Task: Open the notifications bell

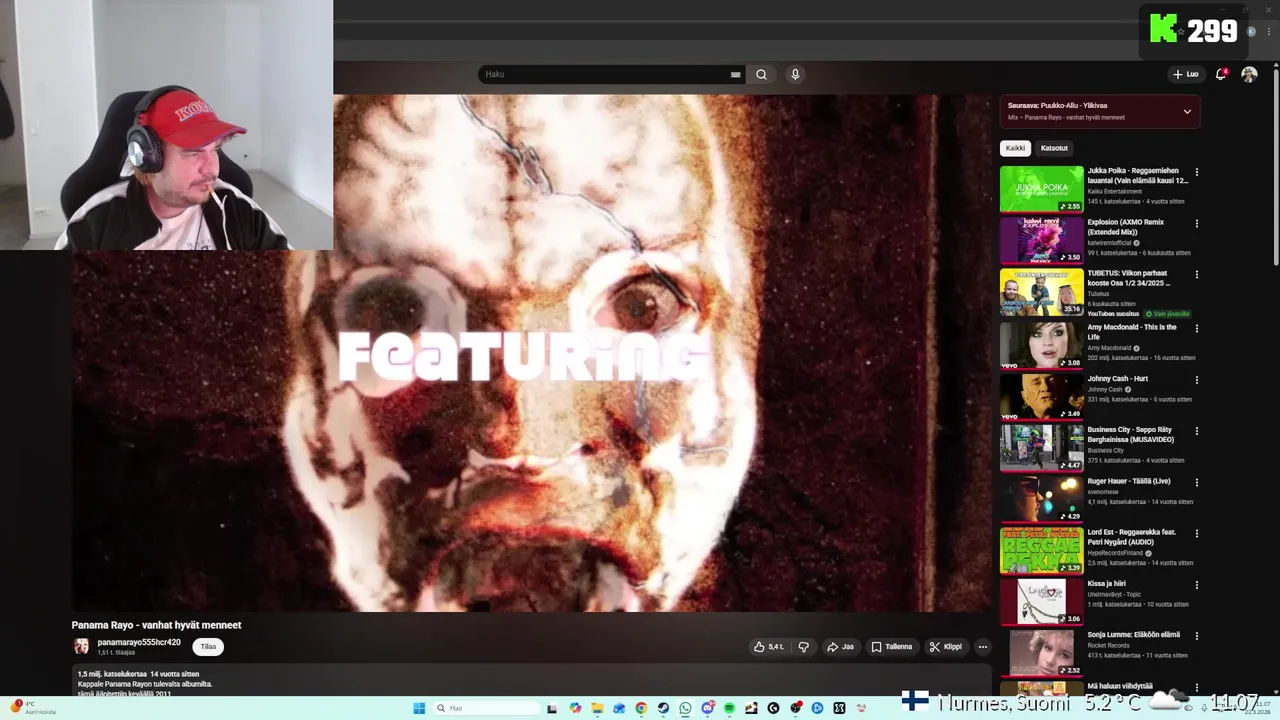Action: click(1221, 74)
